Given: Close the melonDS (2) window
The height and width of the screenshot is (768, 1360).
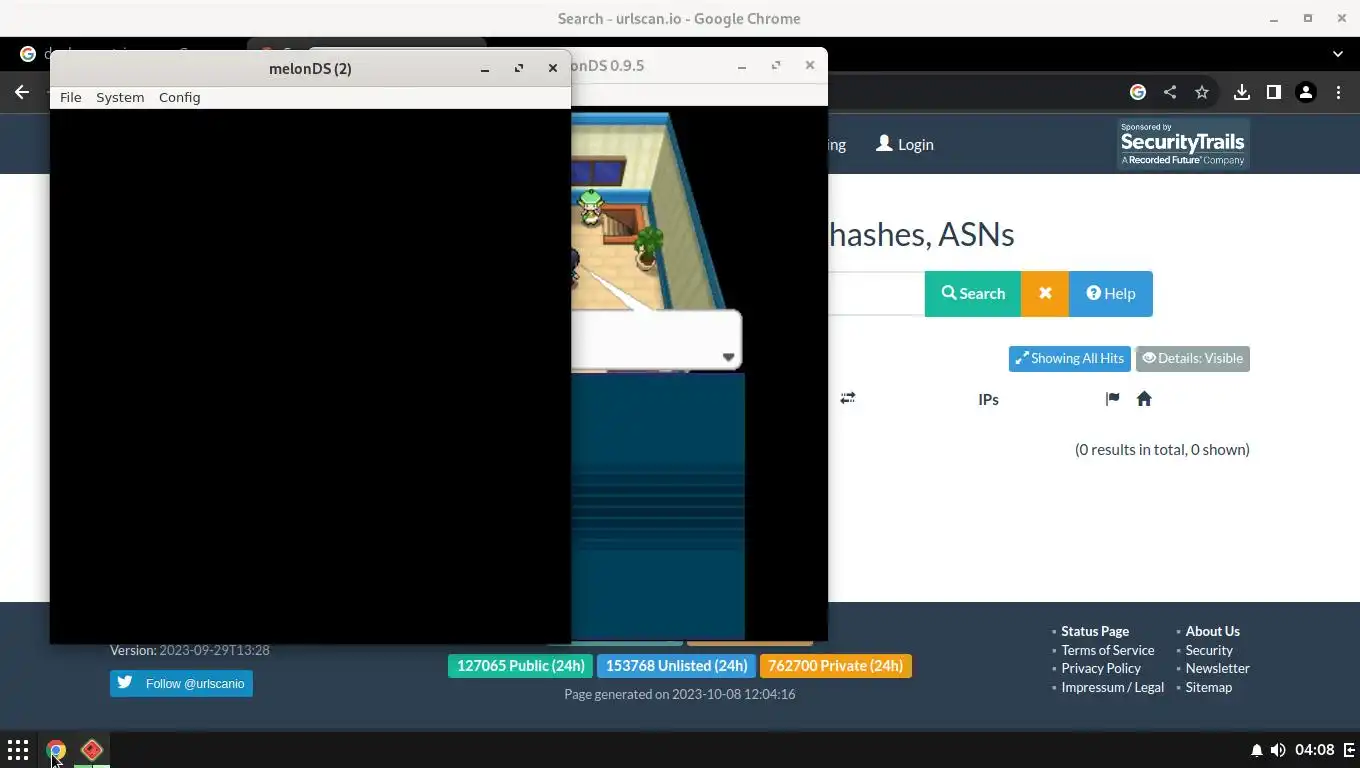Looking at the screenshot, I should click(x=553, y=68).
